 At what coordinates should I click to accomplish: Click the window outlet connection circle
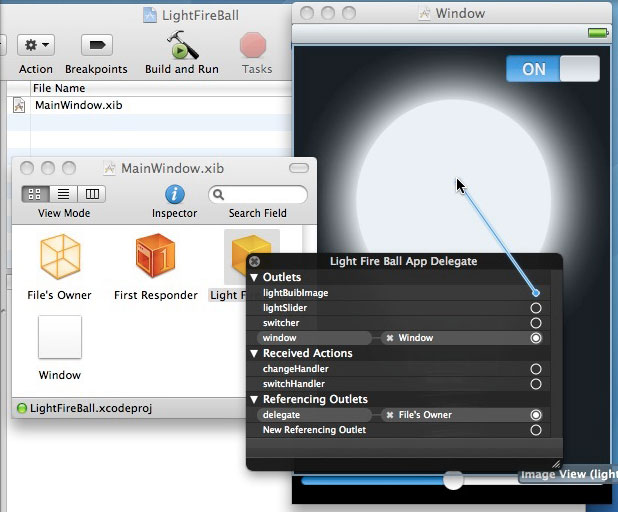536,338
